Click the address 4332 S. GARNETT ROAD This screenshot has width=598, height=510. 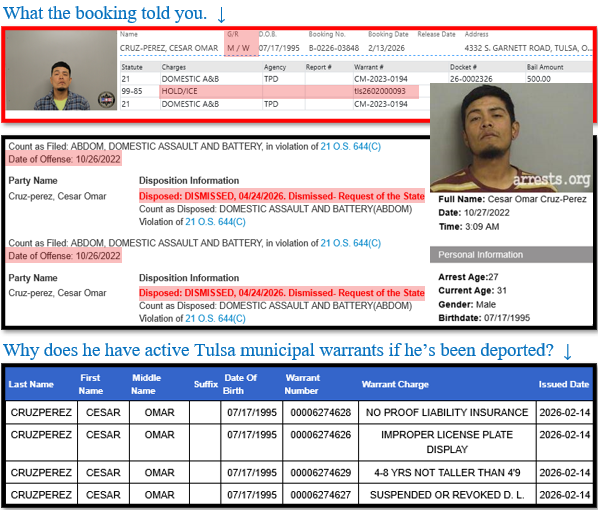tap(528, 48)
